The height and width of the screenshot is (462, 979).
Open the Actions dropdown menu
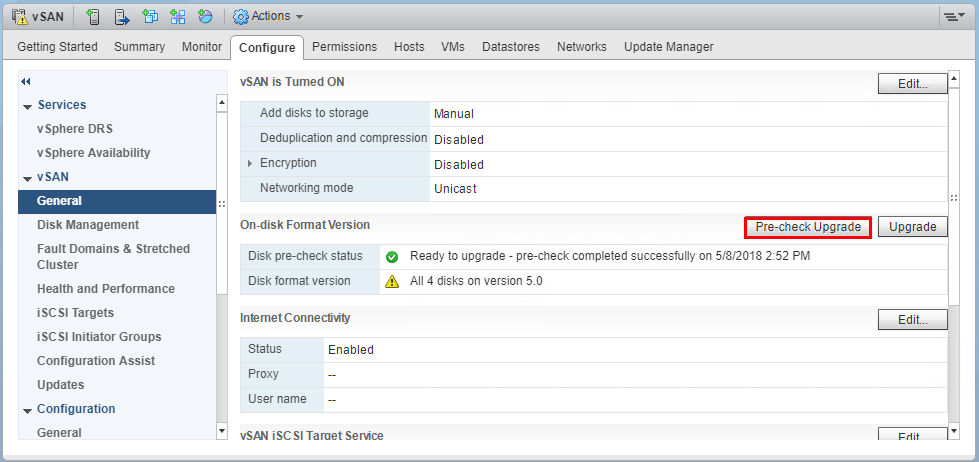point(268,16)
